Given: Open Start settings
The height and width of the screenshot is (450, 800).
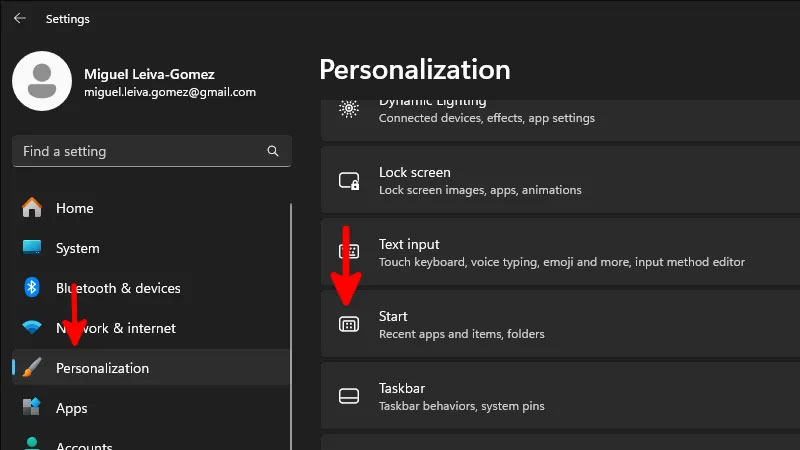Looking at the screenshot, I should coord(560,324).
